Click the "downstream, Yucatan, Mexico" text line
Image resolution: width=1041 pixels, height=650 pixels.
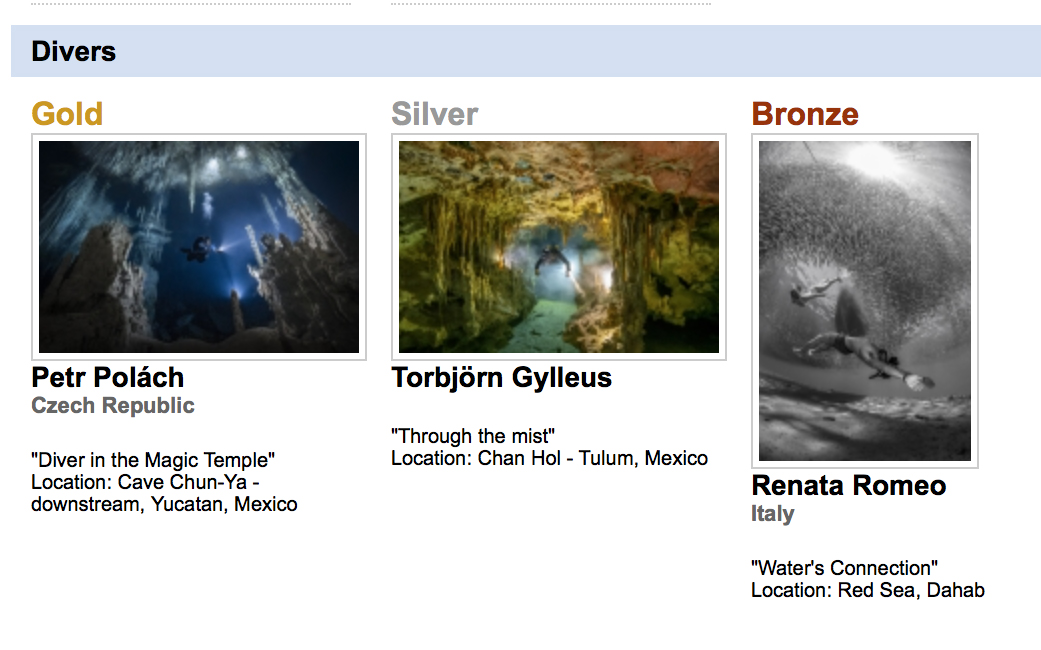click(164, 504)
